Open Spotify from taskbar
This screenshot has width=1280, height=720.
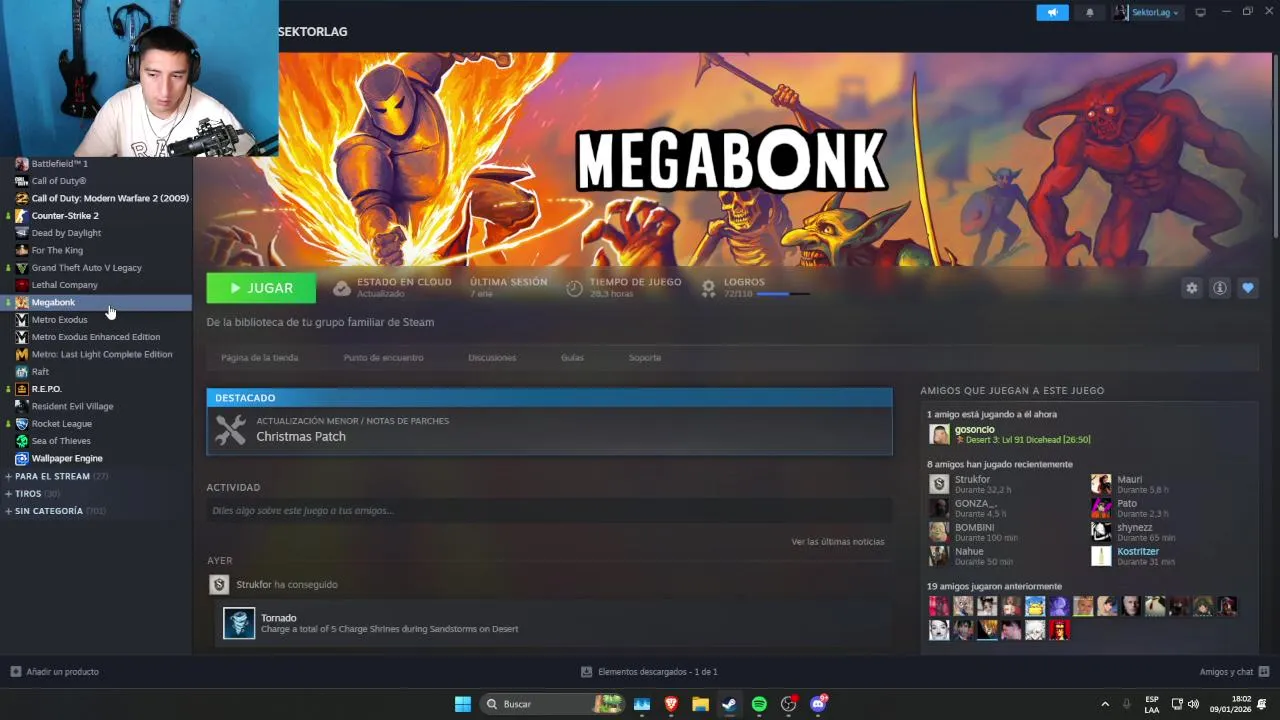coord(759,704)
